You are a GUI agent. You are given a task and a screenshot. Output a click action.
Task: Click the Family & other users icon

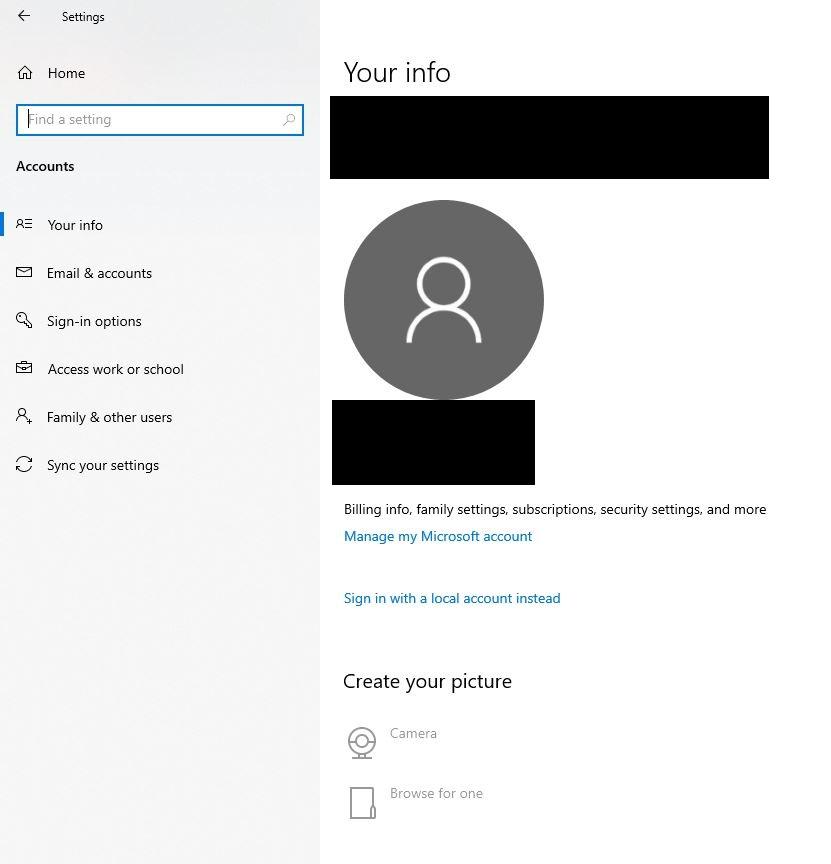[x=24, y=416]
